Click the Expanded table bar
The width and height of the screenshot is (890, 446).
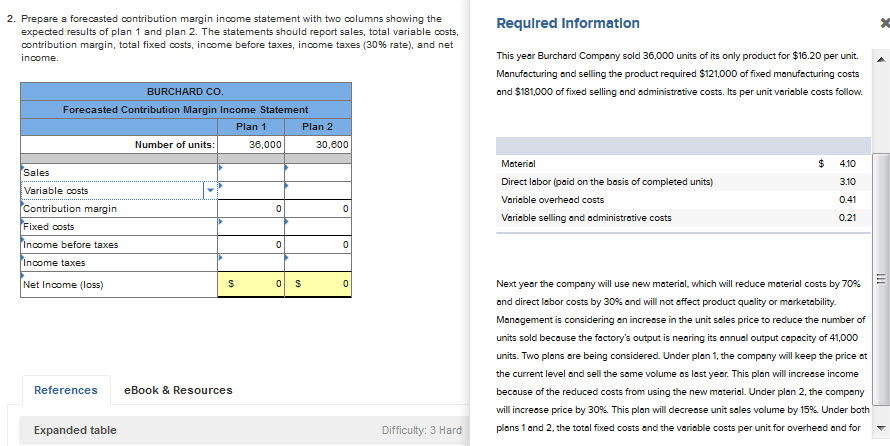[x=244, y=430]
